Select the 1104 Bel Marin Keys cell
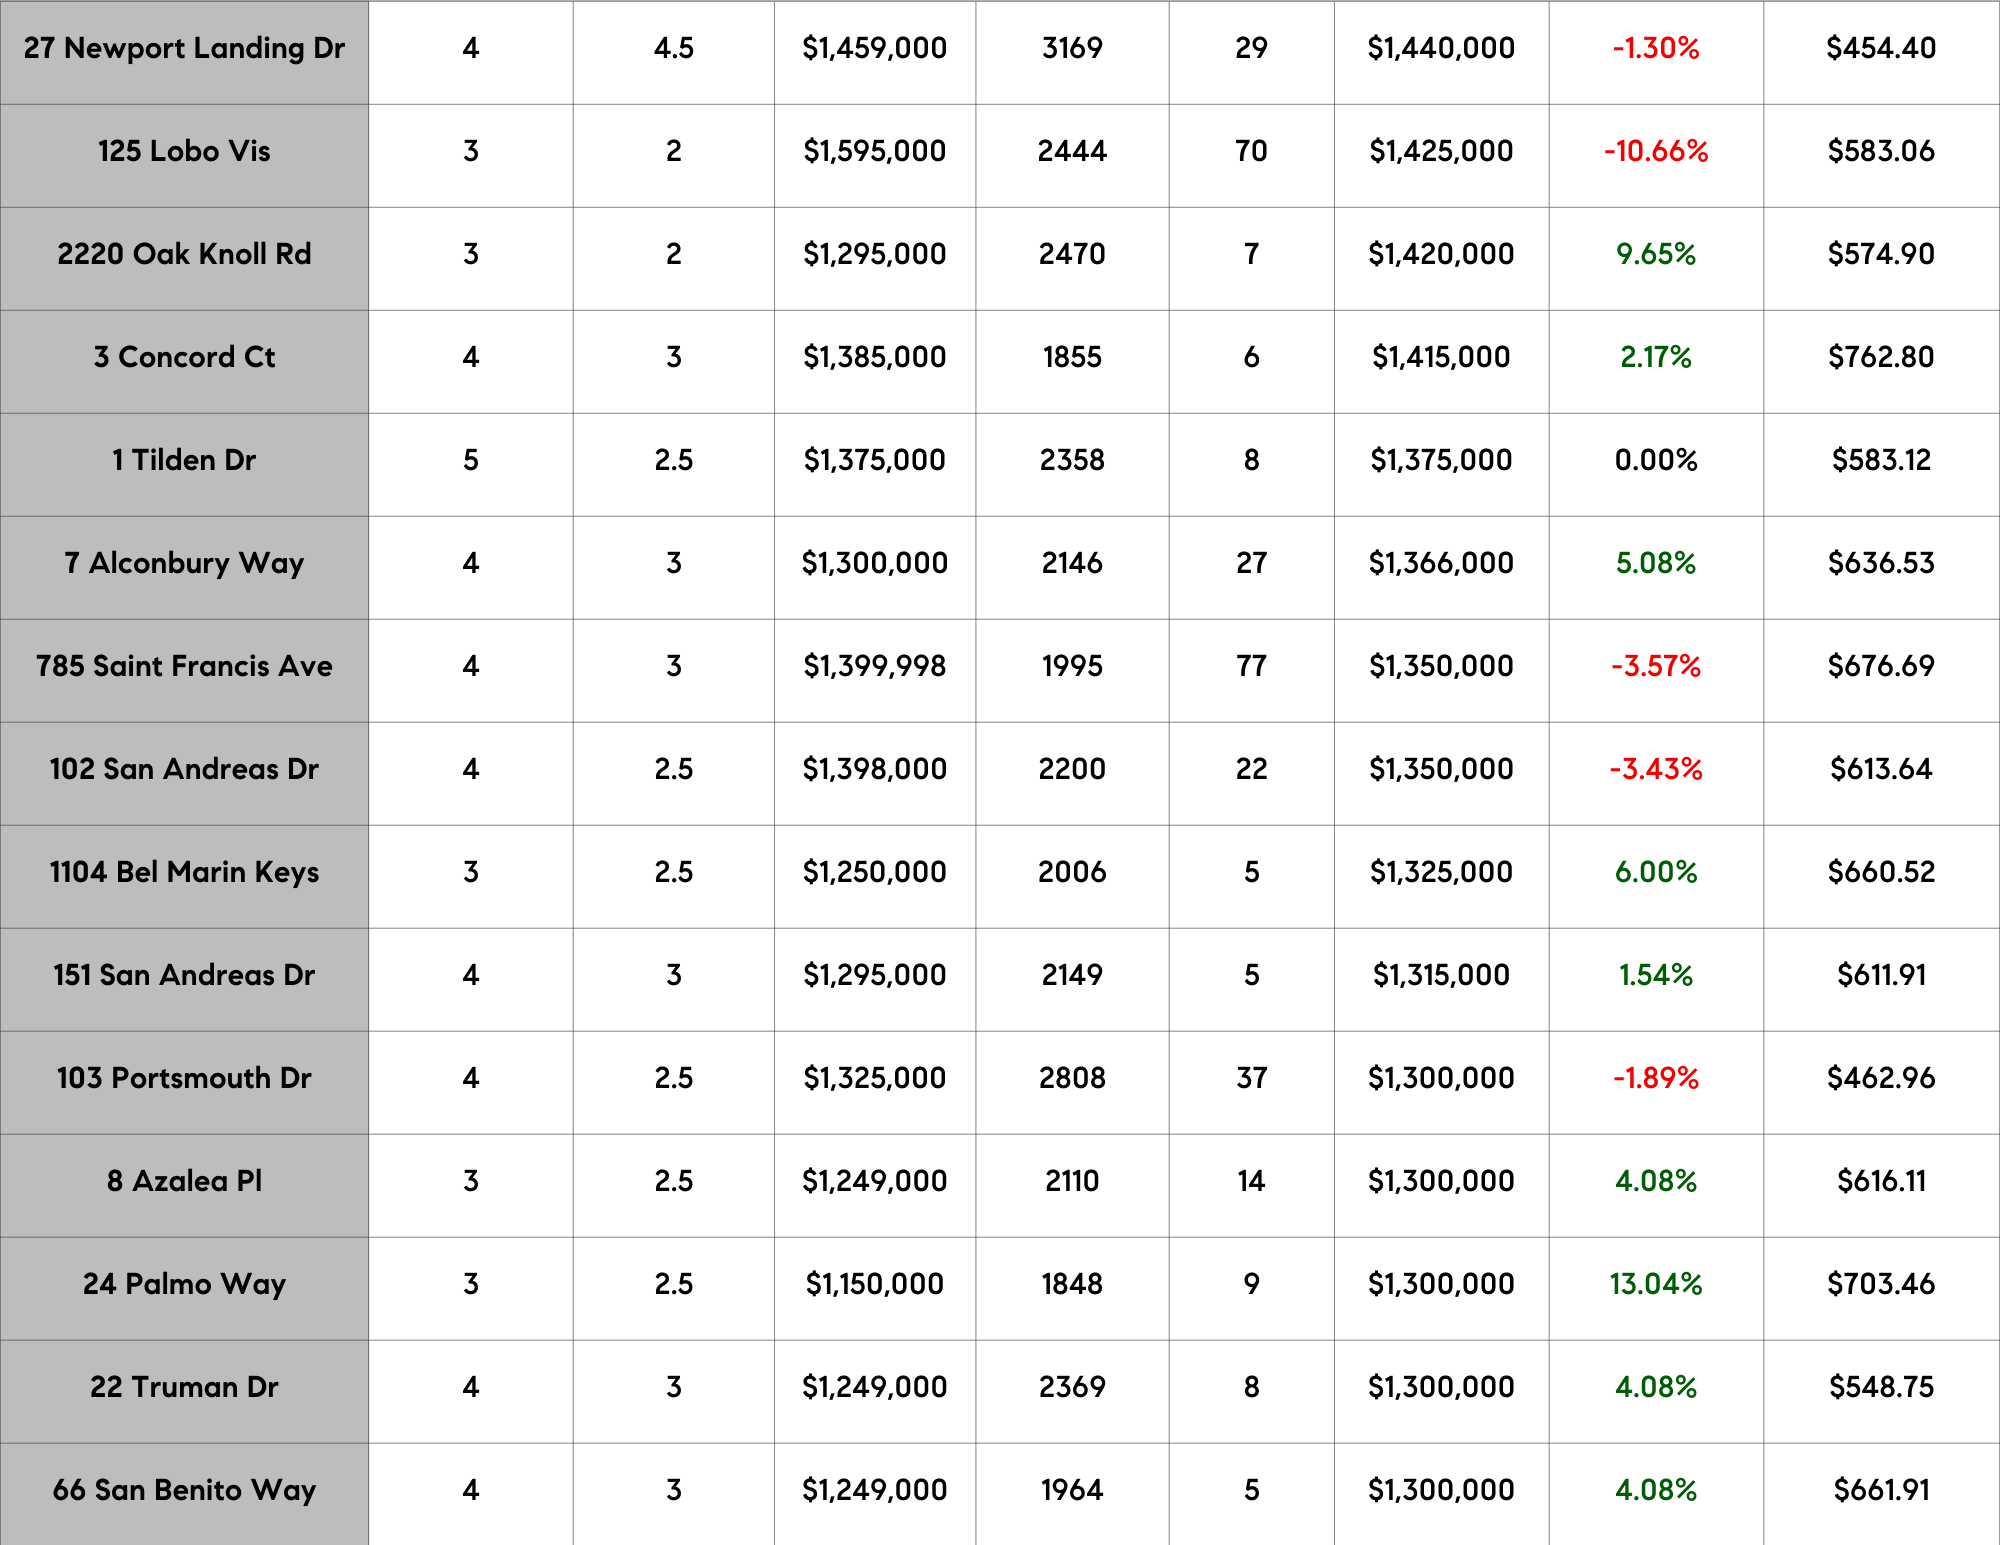 (x=184, y=872)
